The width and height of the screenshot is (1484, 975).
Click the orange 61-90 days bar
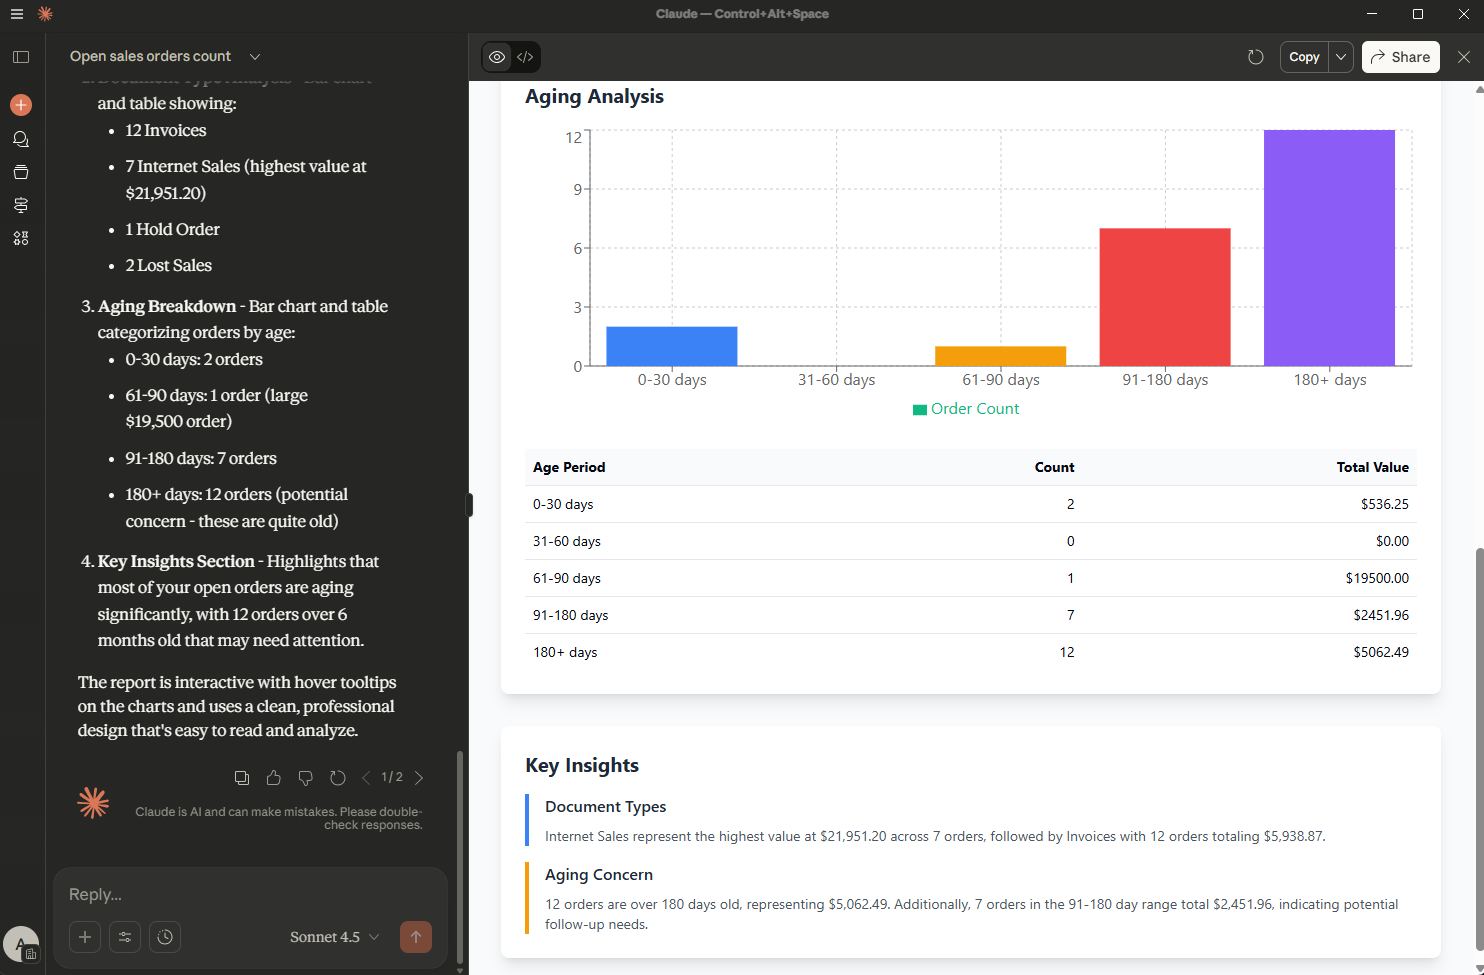(x=1000, y=356)
